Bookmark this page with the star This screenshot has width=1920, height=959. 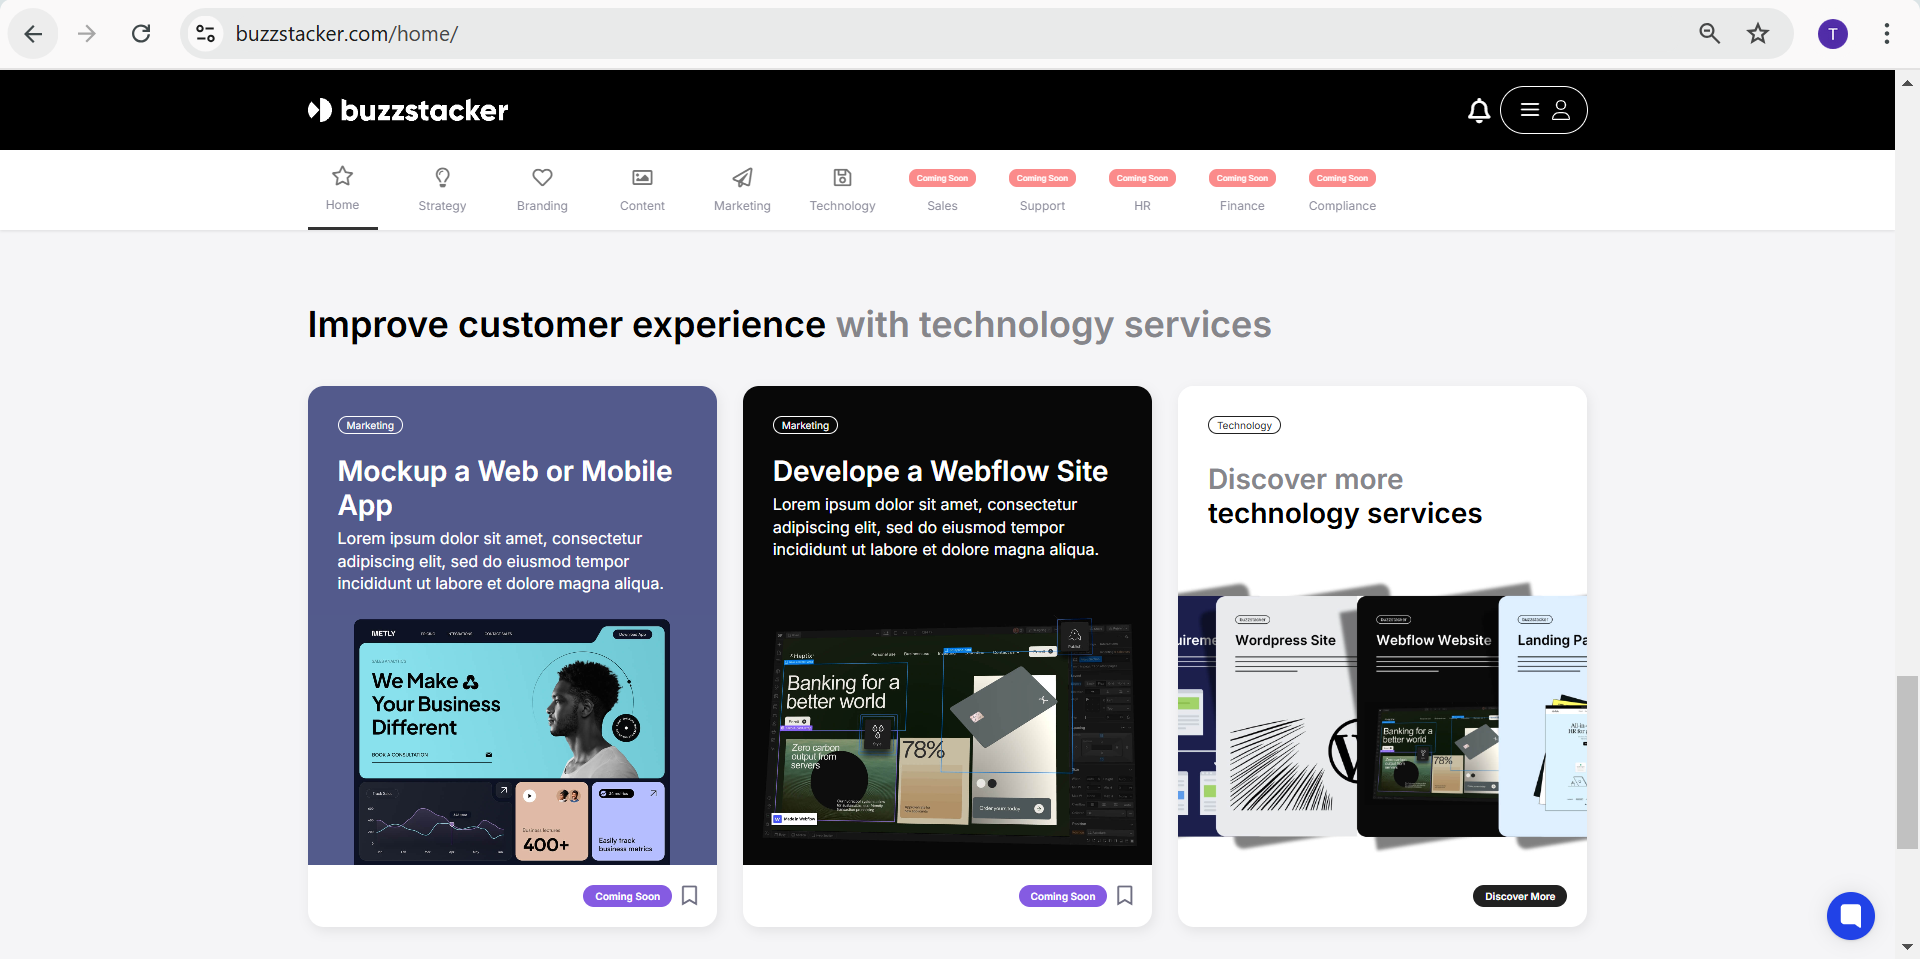[1758, 34]
